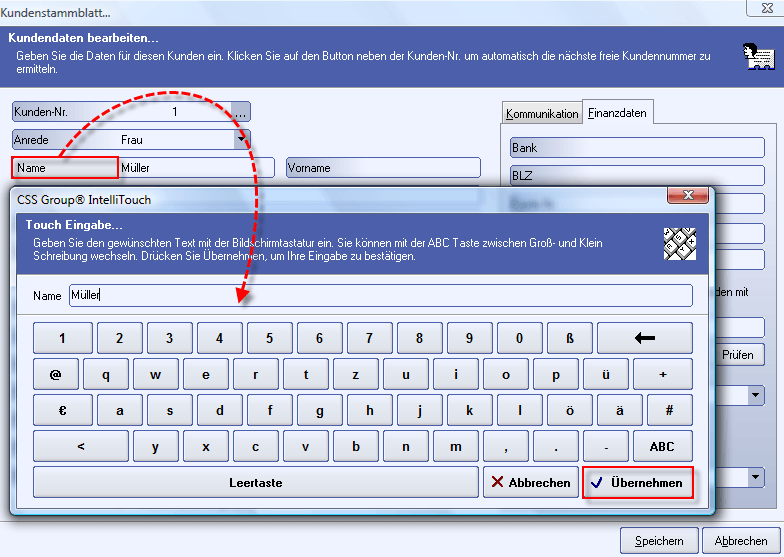Tap the @ key on keyboard
This screenshot has height=557, width=784.
[56, 374]
